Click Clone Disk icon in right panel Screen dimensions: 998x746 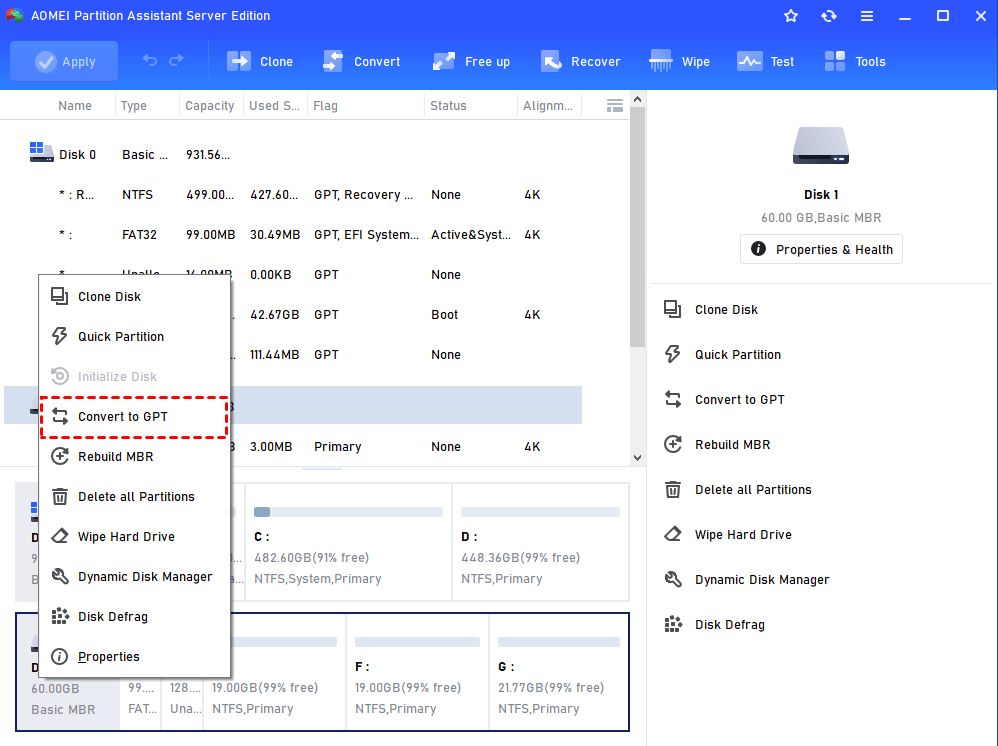click(x=673, y=309)
